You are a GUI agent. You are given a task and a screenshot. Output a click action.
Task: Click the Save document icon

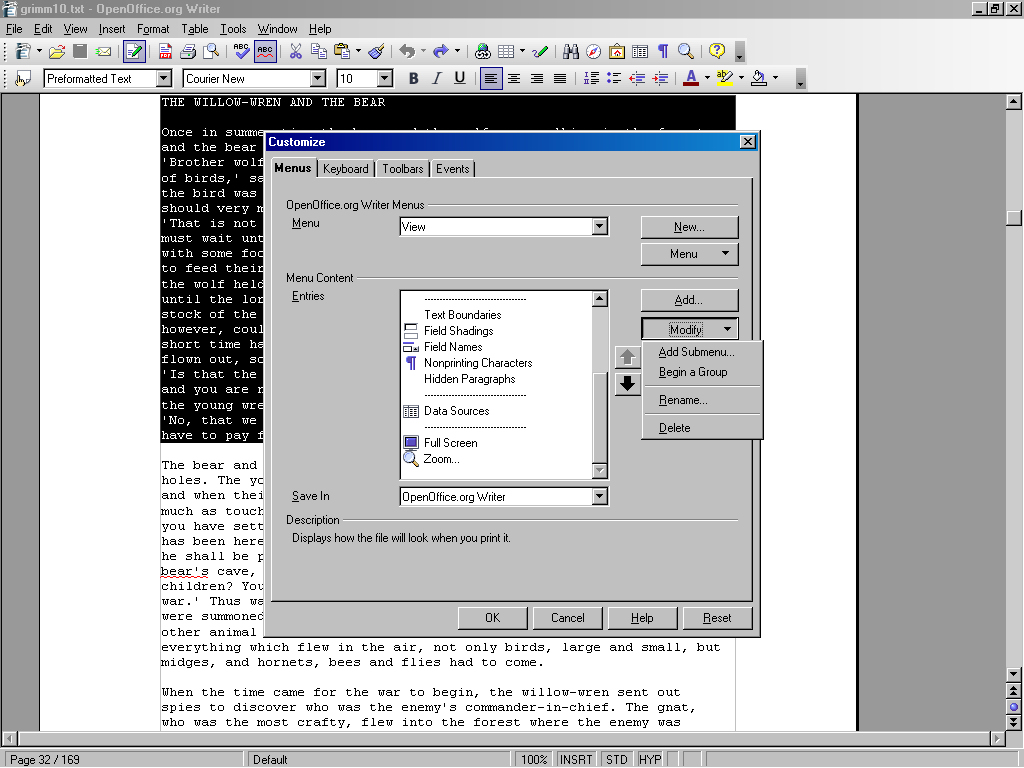[x=80, y=52]
